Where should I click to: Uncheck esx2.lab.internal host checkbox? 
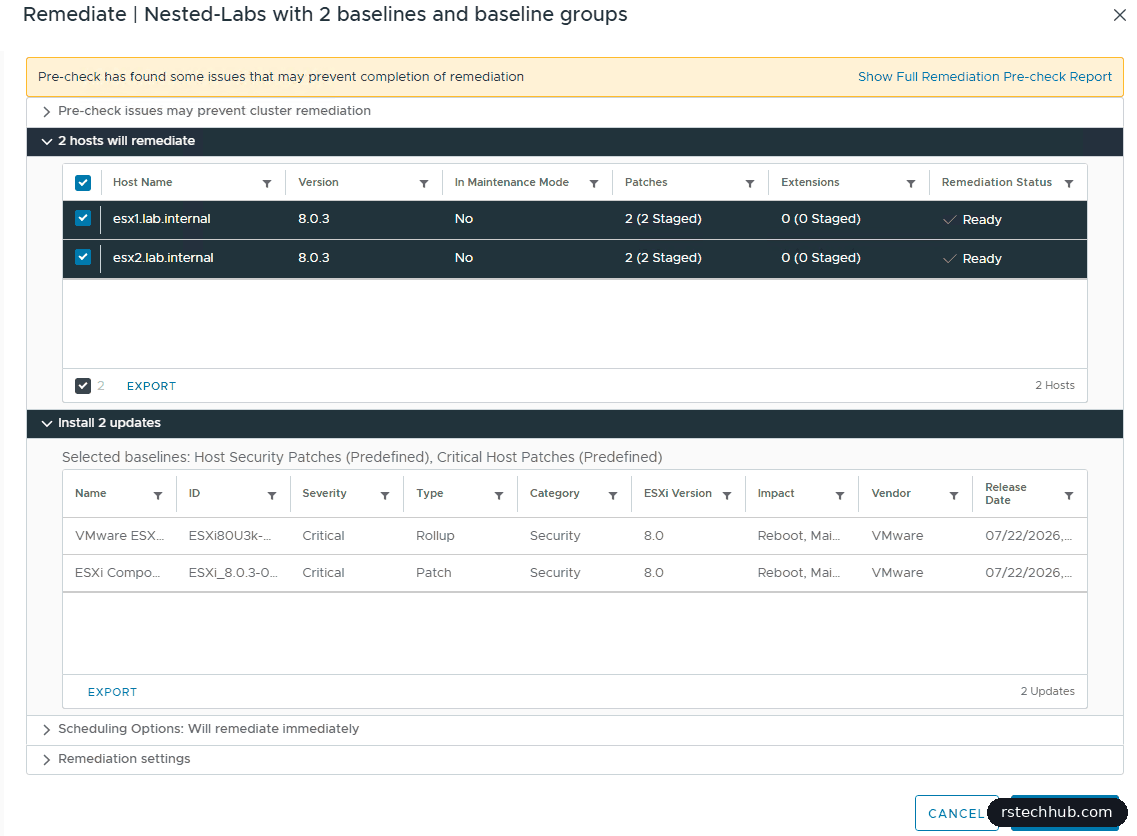83,257
